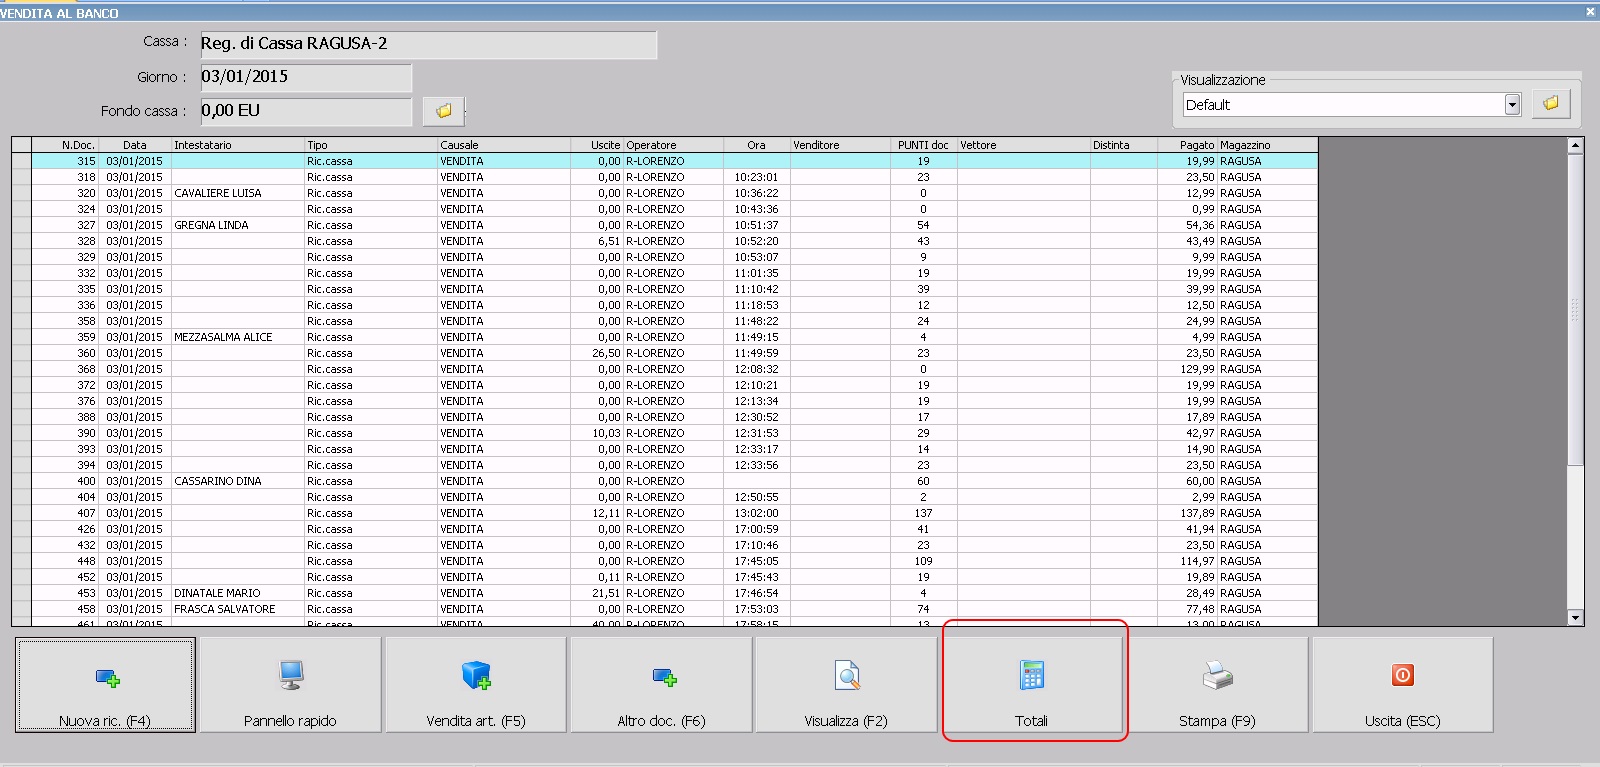Click the time cell 17:00:59
The height and width of the screenshot is (767, 1600).
[756, 529]
